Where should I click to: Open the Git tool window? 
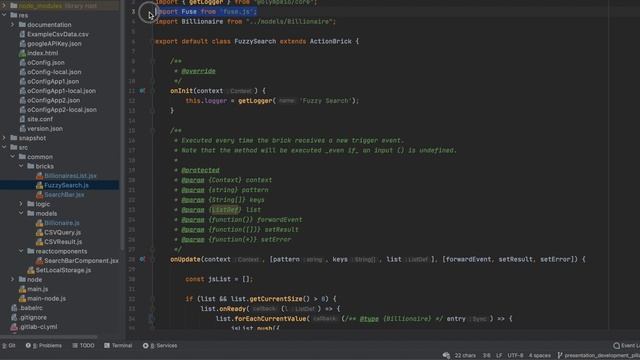coord(9,346)
